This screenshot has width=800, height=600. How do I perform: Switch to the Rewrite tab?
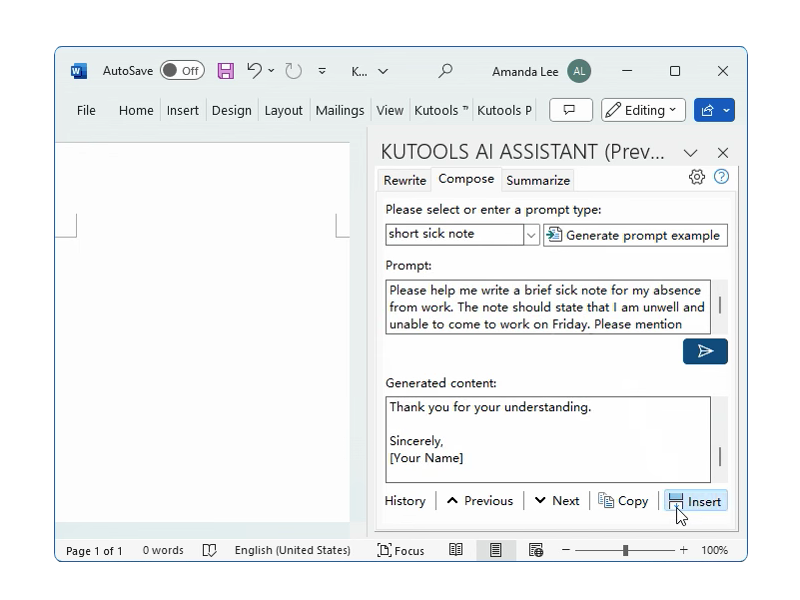tap(405, 180)
